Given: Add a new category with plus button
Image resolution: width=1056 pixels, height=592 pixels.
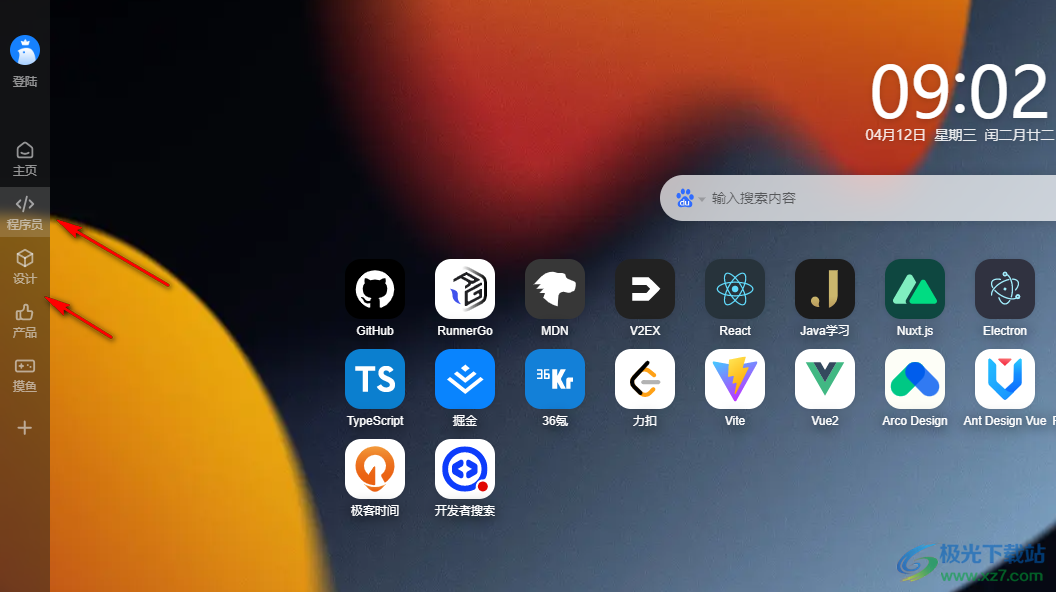Looking at the screenshot, I should pos(25,428).
